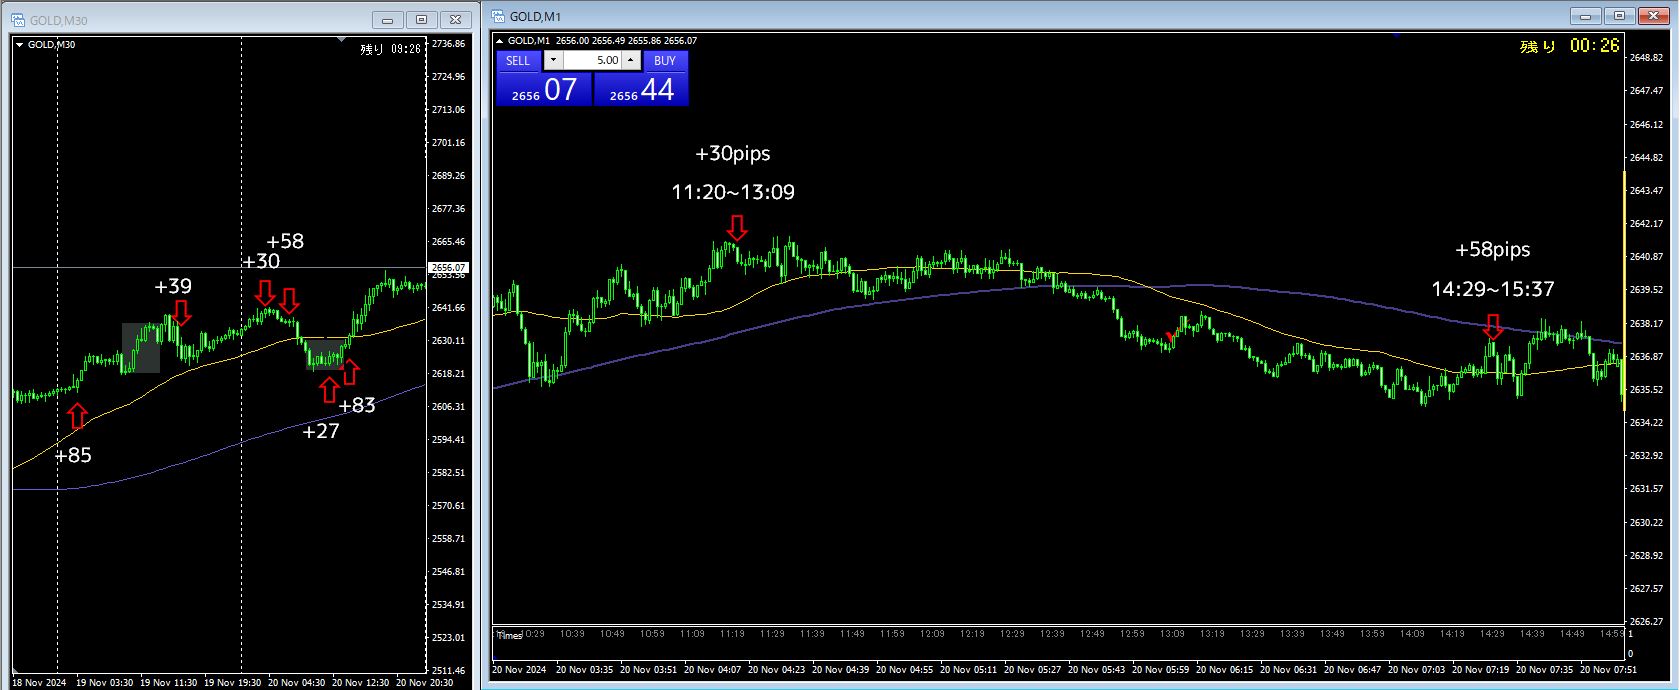The height and width of the screenshot is (690, 1680).
Task: Click the 2511.46 price scale label
Action: point(448,671)
